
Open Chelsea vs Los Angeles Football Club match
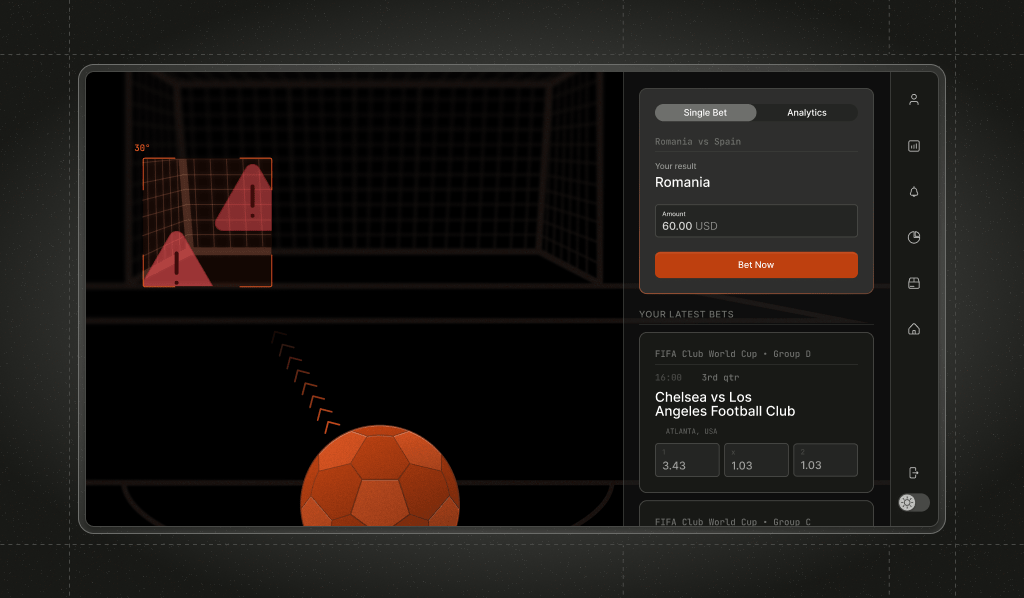pos(725,404)
